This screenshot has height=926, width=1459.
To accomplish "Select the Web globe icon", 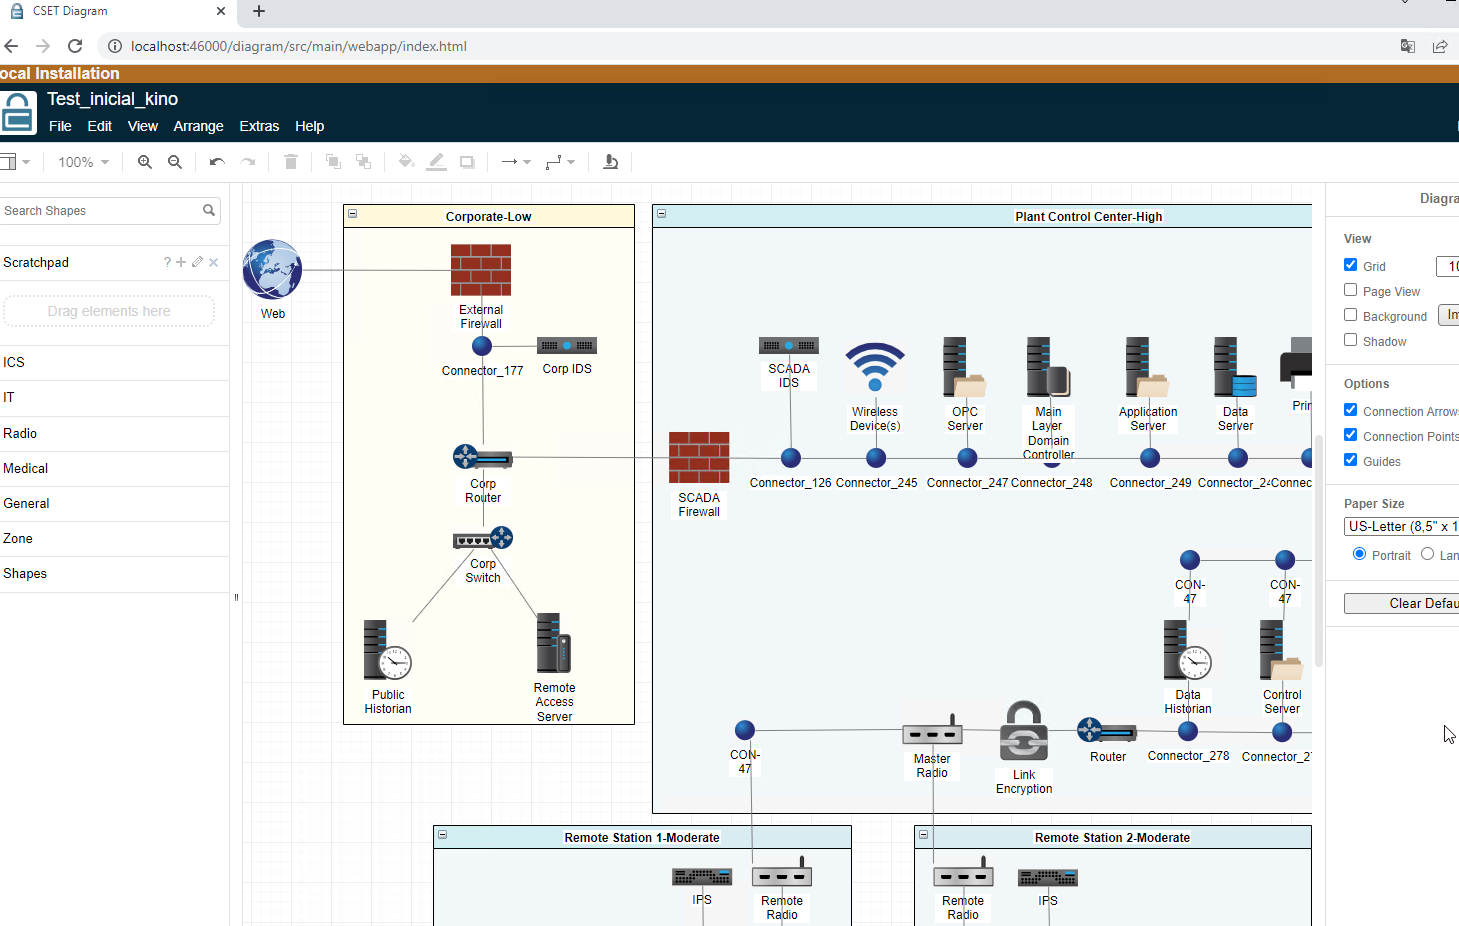I will 272,269.
